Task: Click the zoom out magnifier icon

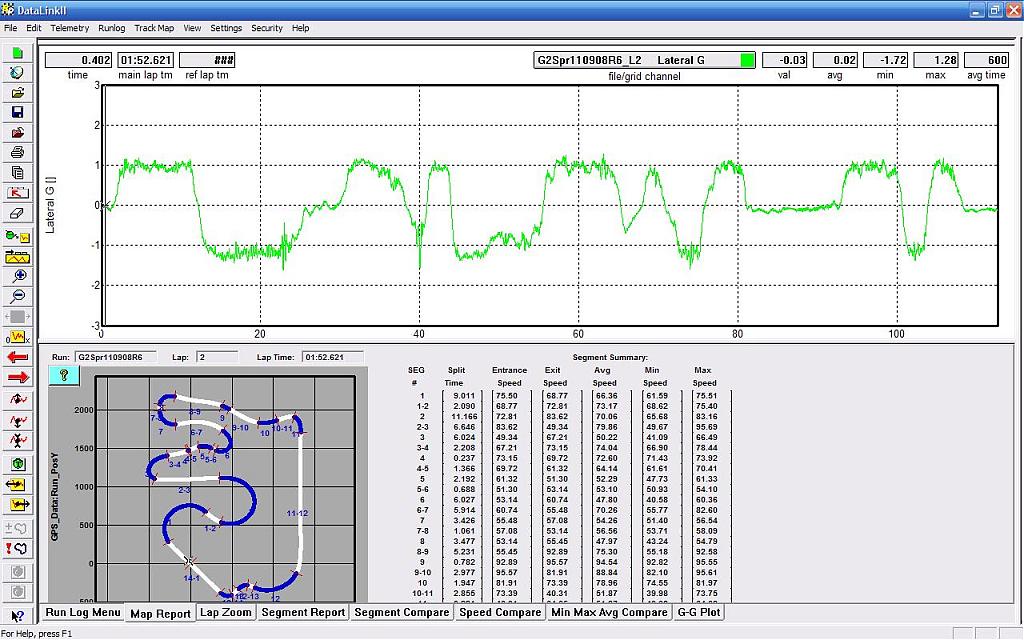Action: tap(18, 296)
